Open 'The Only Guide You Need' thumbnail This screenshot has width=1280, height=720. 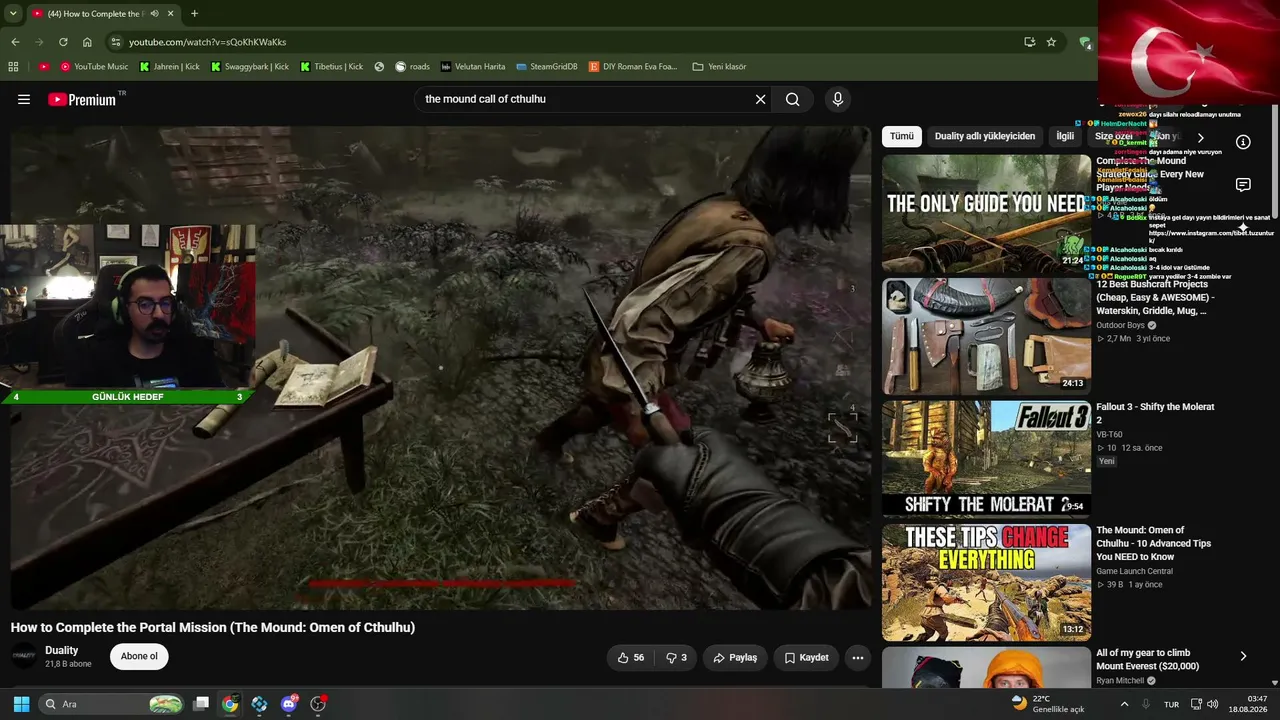986,213
